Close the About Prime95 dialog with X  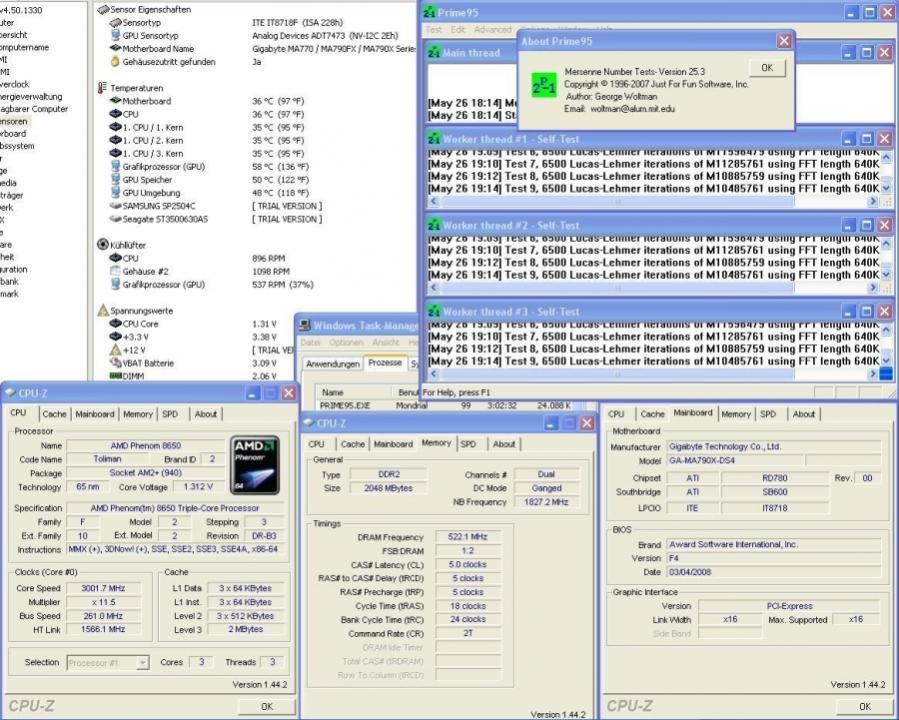pos(784,41)
